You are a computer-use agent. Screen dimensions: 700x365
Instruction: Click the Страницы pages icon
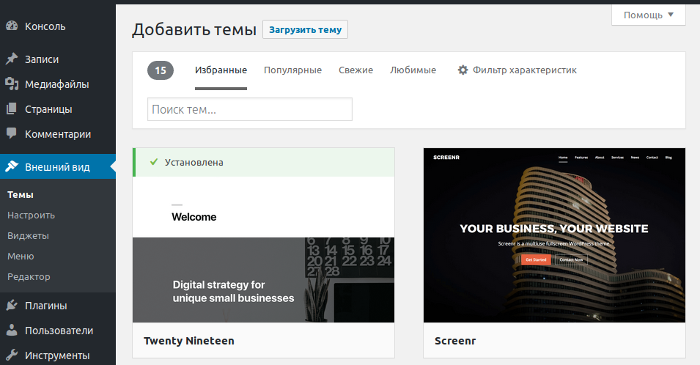point(12,109)
